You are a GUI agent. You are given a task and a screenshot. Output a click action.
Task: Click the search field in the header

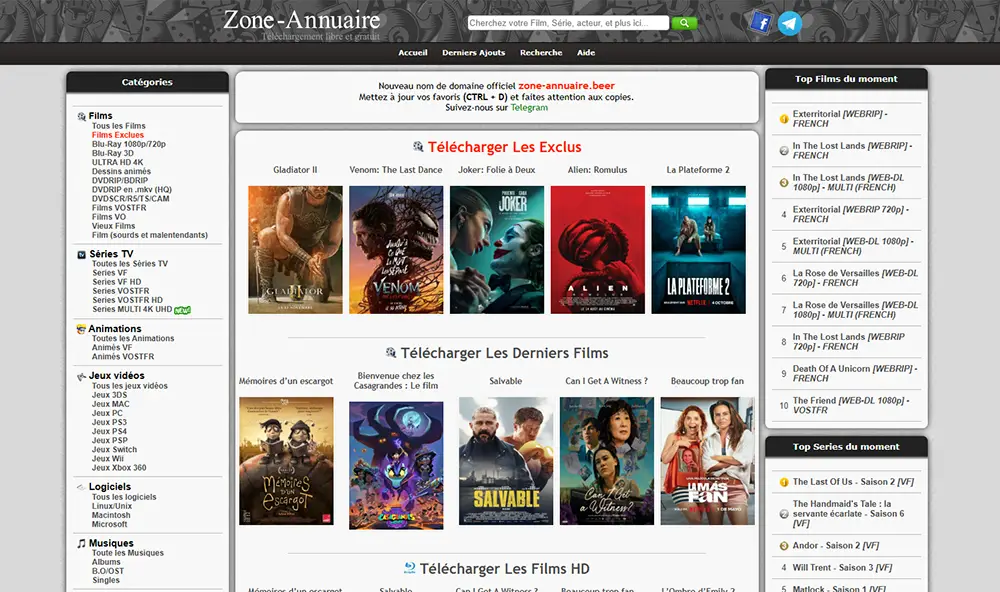tap(568, 23)
